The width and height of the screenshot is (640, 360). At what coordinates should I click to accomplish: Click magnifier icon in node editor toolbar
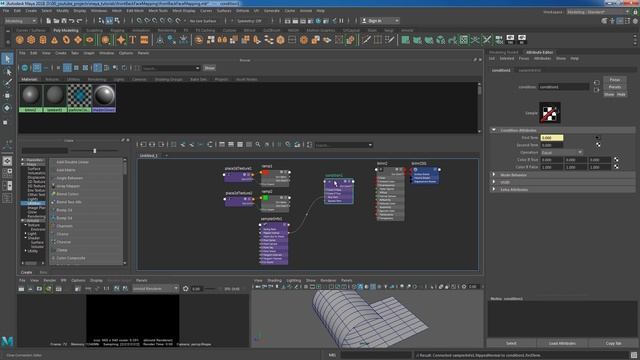point(258,144)
